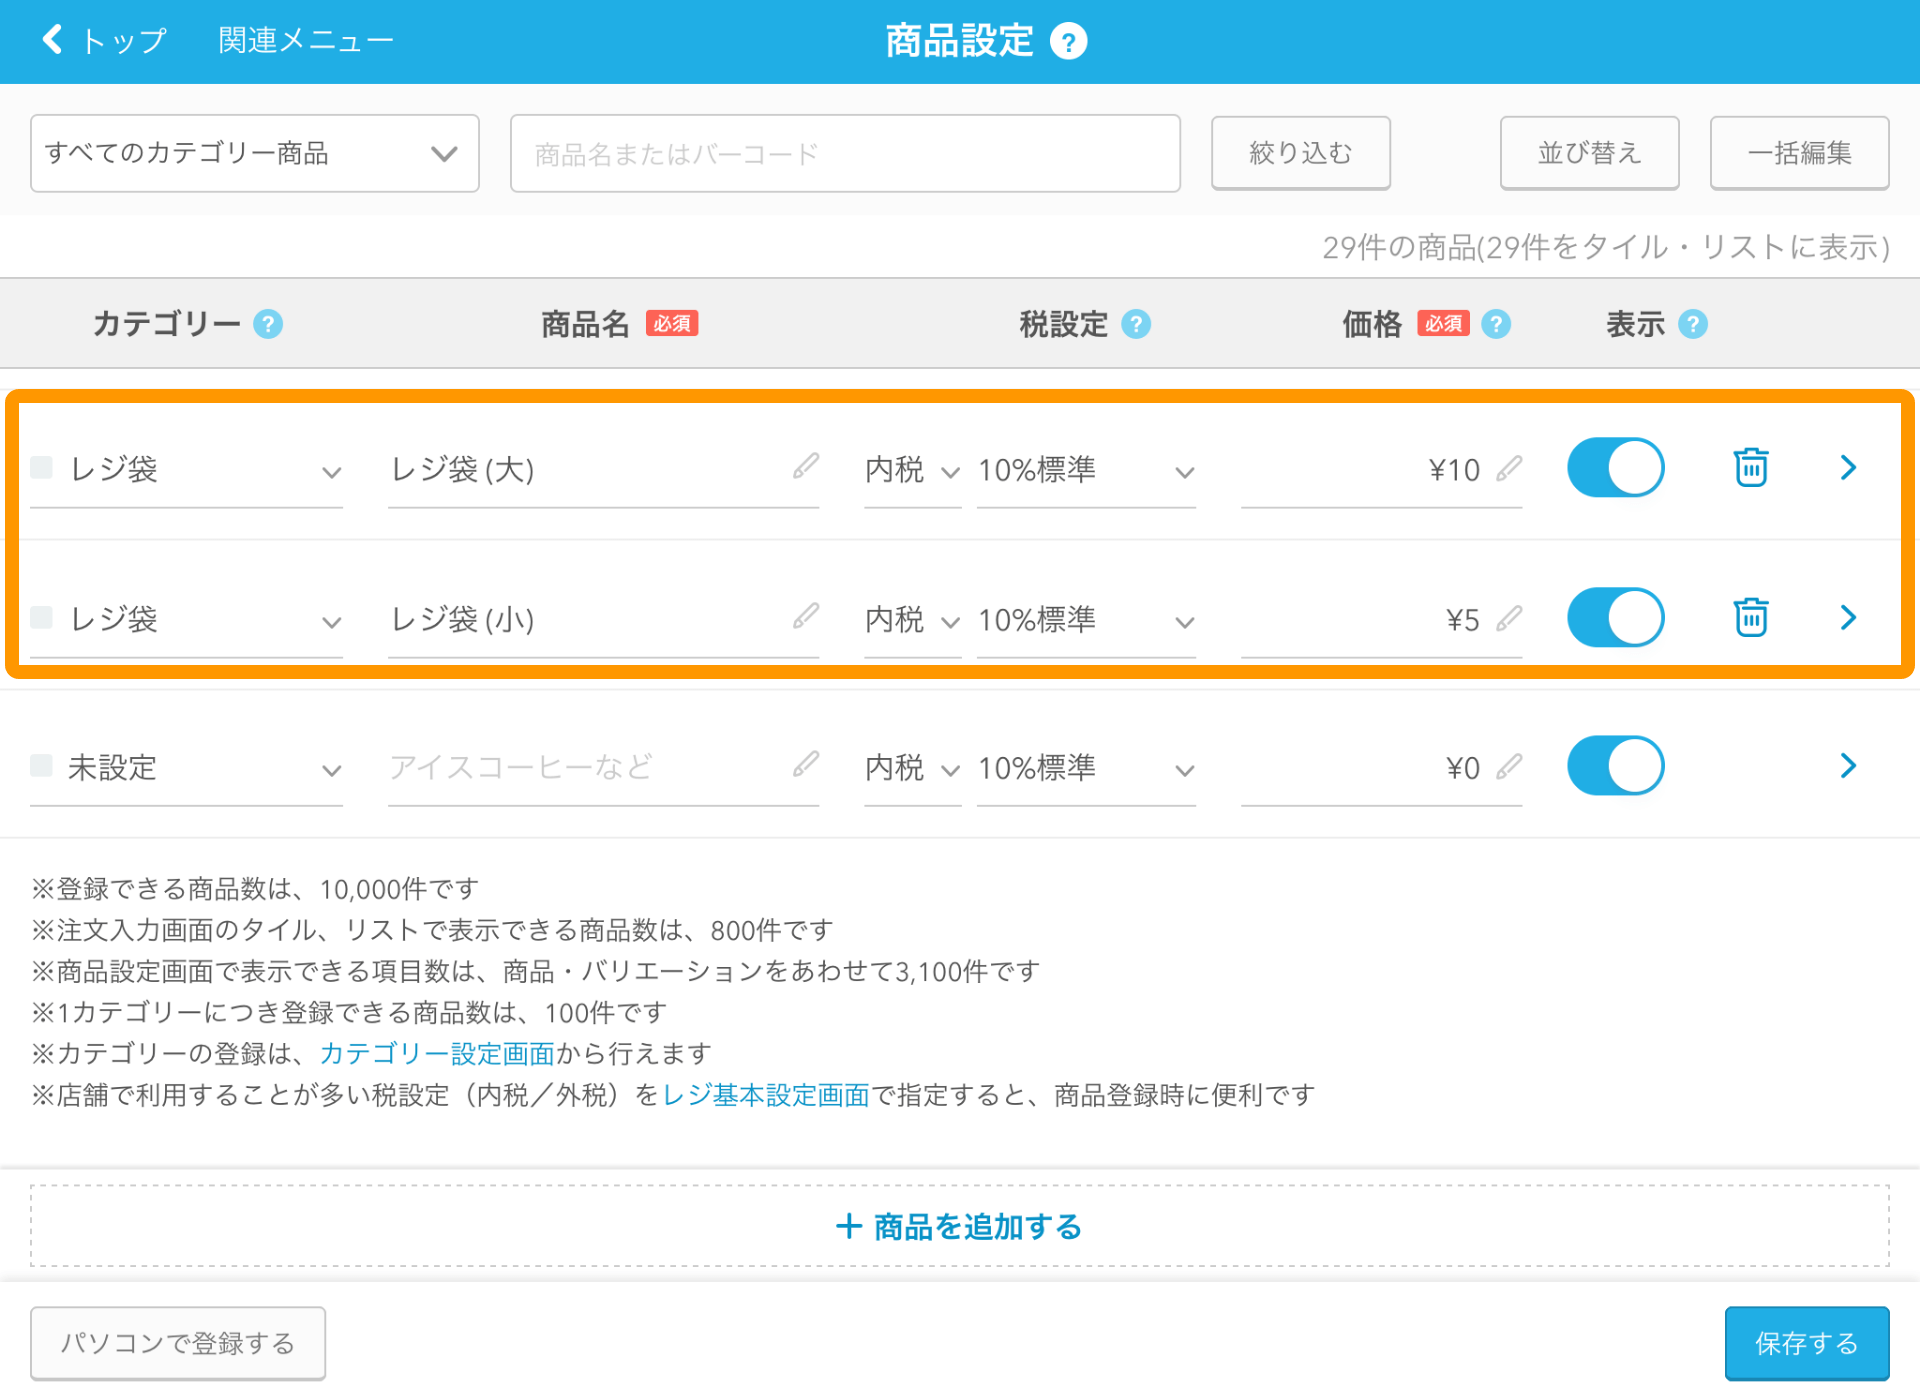Open the unset product row details arrow
The image size is (1920, 1400).
point(1848,766)
